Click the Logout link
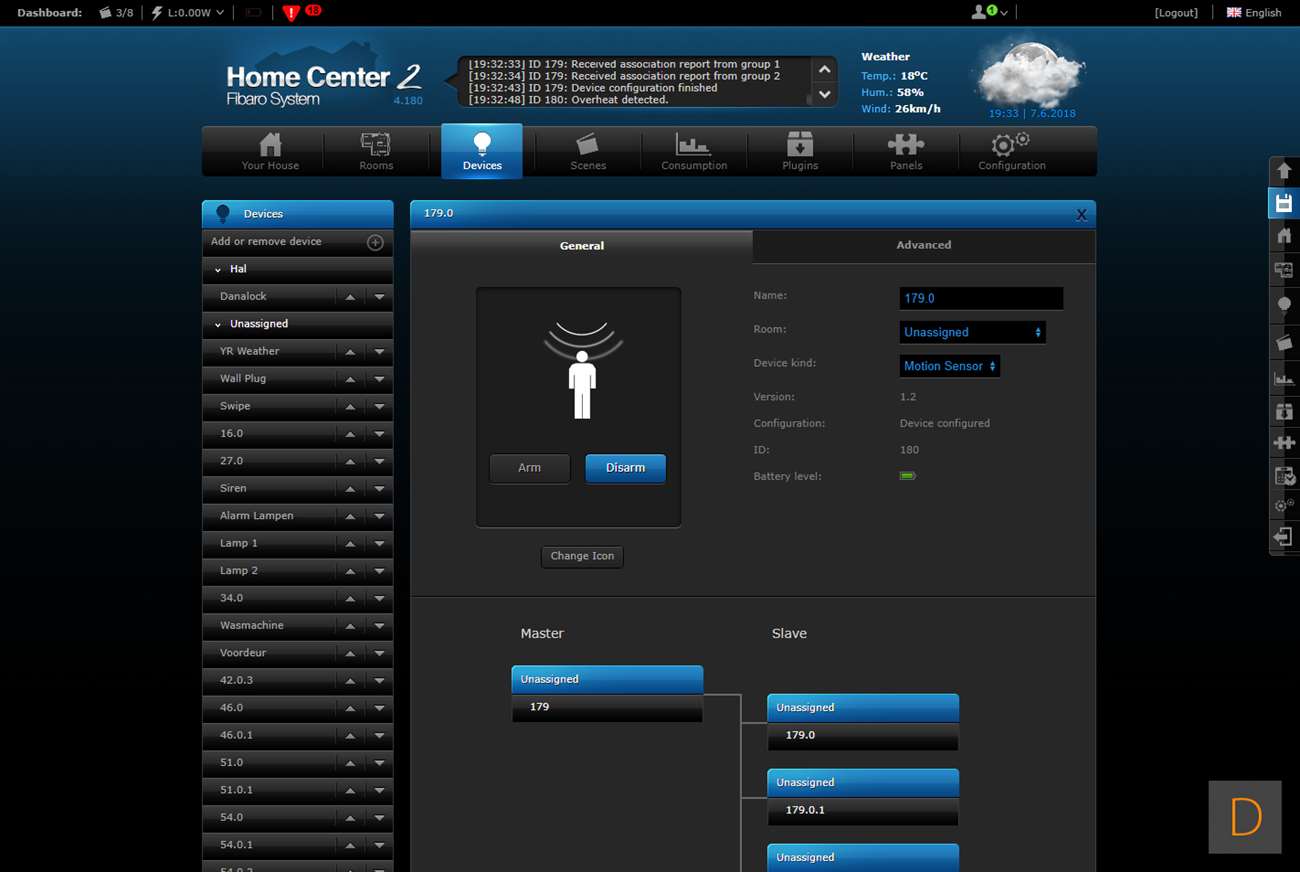Viewport: 1300px width, 872px height. point(1175,13)
